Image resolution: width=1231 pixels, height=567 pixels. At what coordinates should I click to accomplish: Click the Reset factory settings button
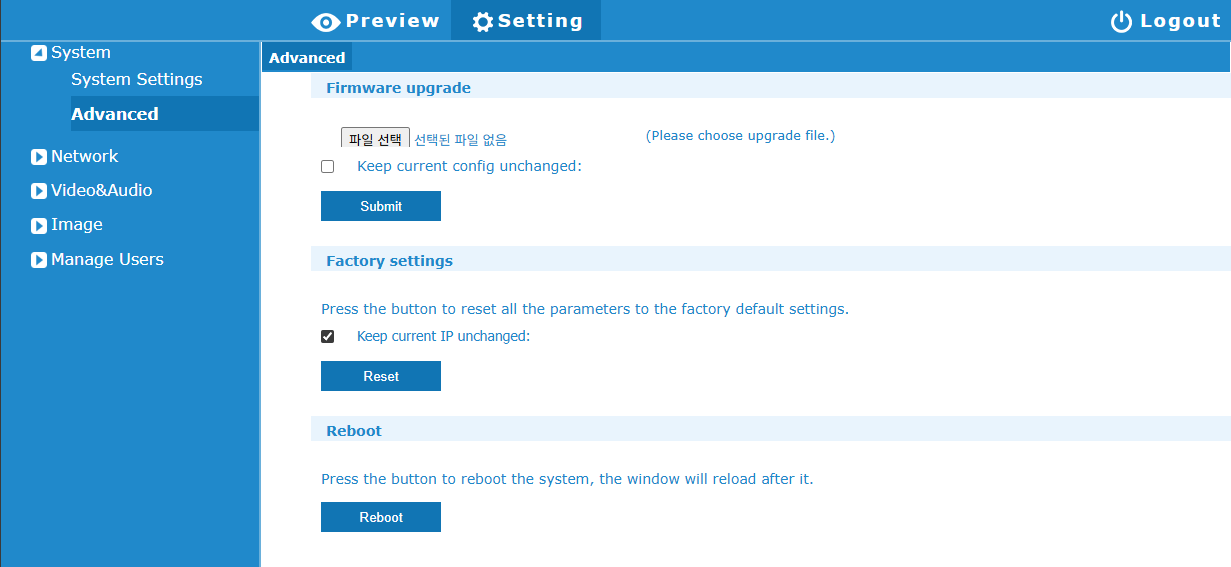click(381, 376)
